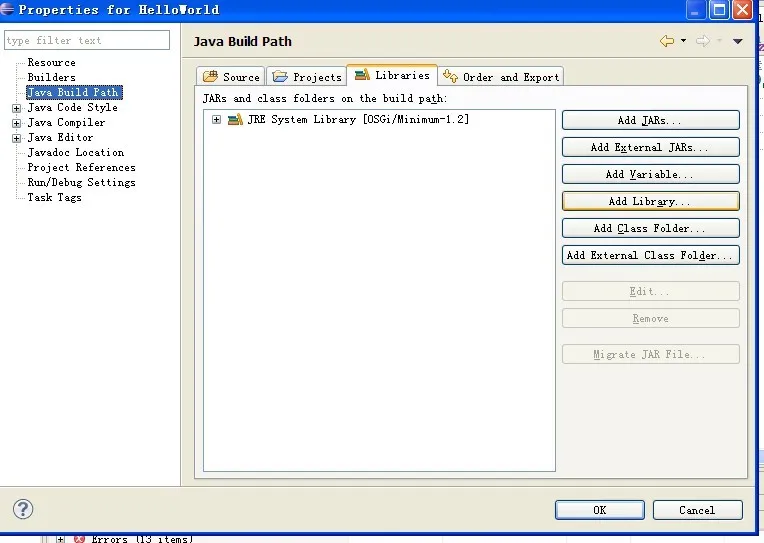Open the Order and Export tab
Image resolution: width=764 pixels, height=543 pixels.
coord(501,77)
